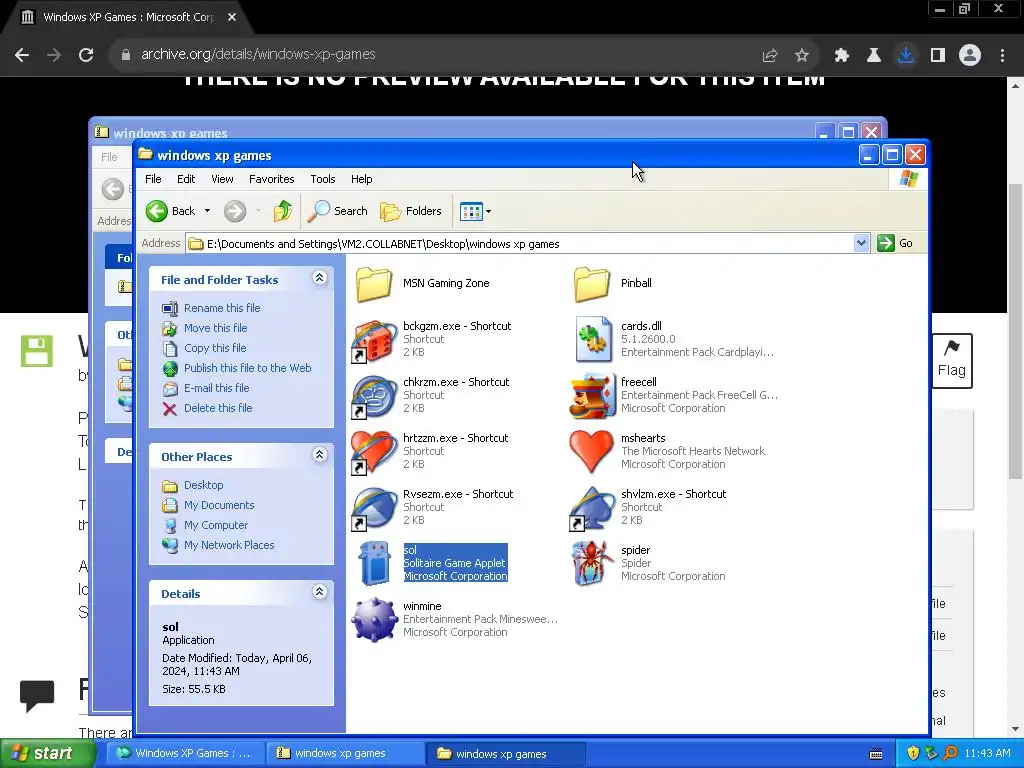The image size is (1024, 768).
Task: Switch to the Windows XP Games browser taskbar item
Action: pos(185,754)
